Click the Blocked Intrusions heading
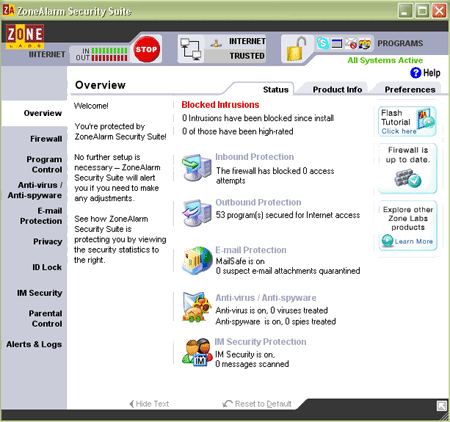 pos(220,105)
